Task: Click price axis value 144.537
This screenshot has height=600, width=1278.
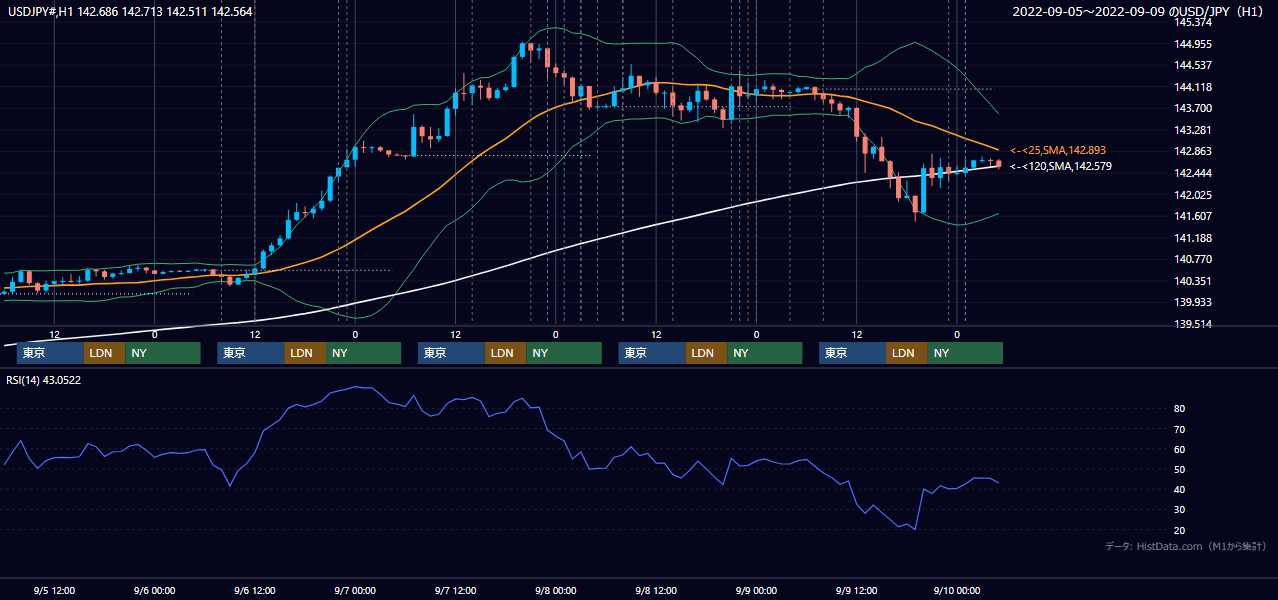Action: 1193,65
